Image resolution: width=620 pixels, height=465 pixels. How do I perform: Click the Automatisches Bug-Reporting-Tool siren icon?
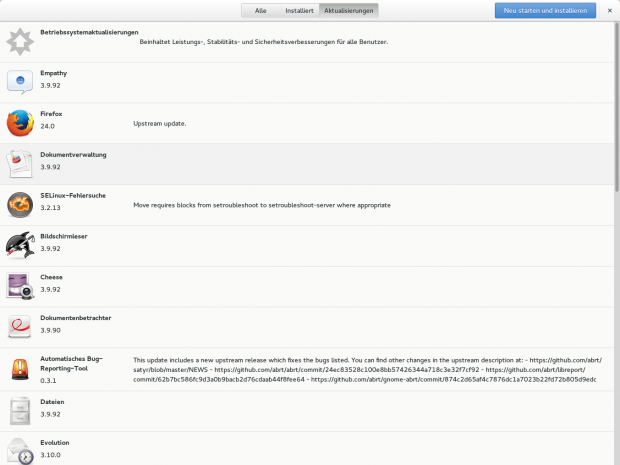pyautogui.click(x=20, y=368)
